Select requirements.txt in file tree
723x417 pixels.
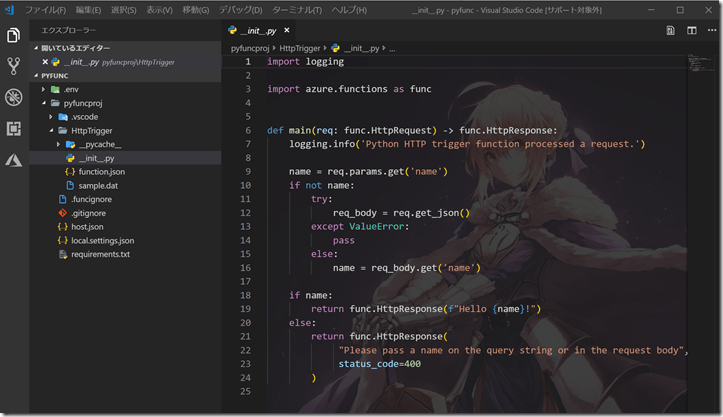point(100,254)
